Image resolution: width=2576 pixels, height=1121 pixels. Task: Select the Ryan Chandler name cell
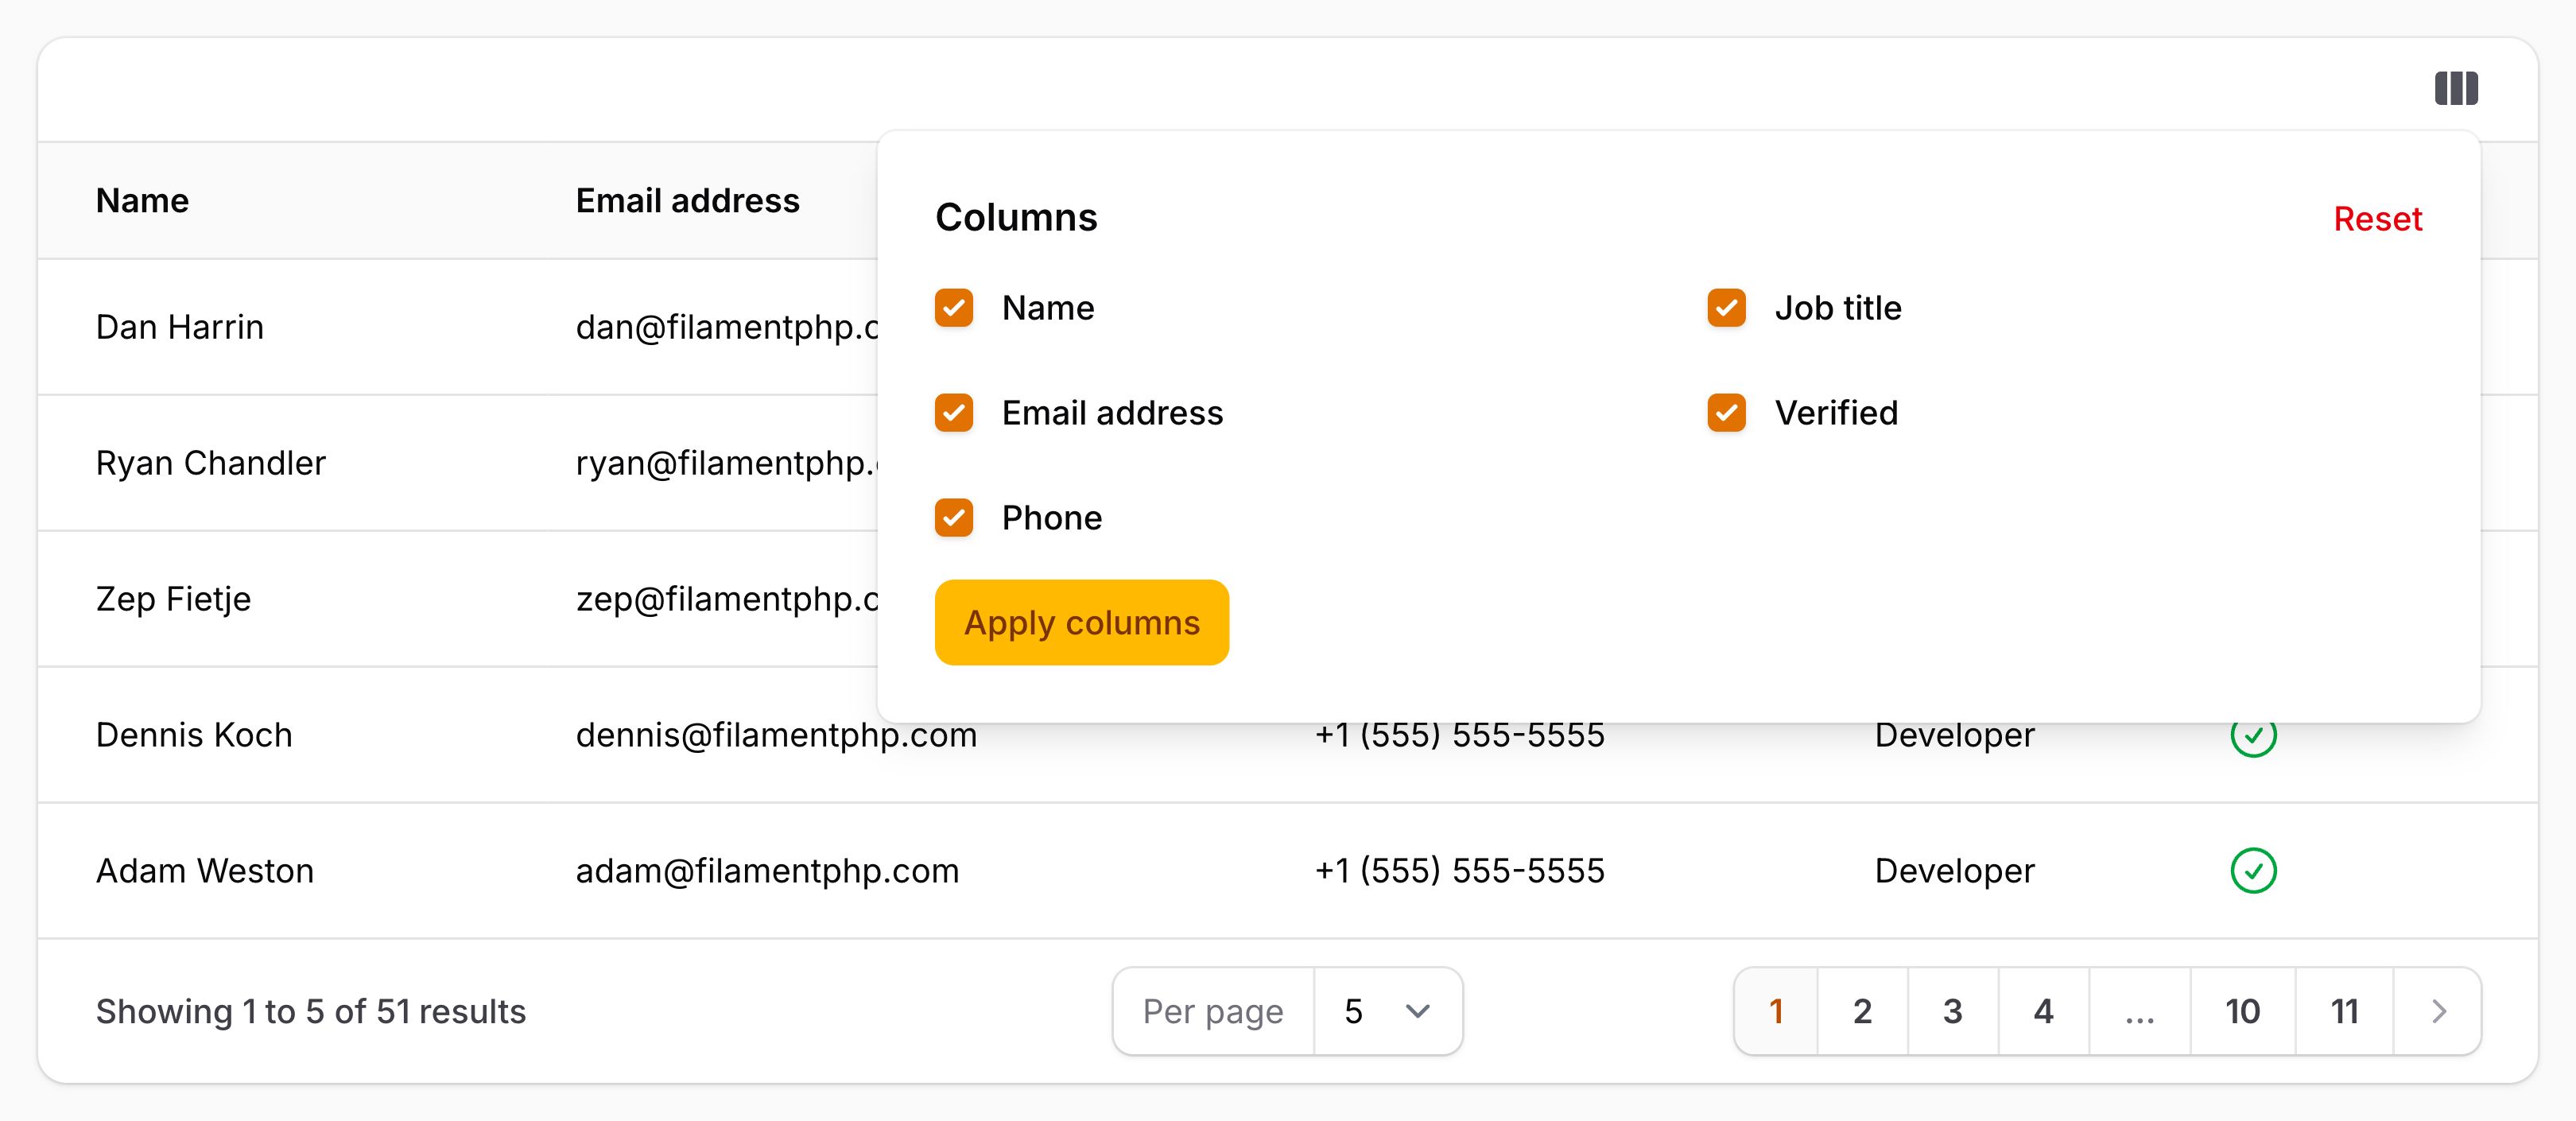pyautogui.click(x=211, y=463)
